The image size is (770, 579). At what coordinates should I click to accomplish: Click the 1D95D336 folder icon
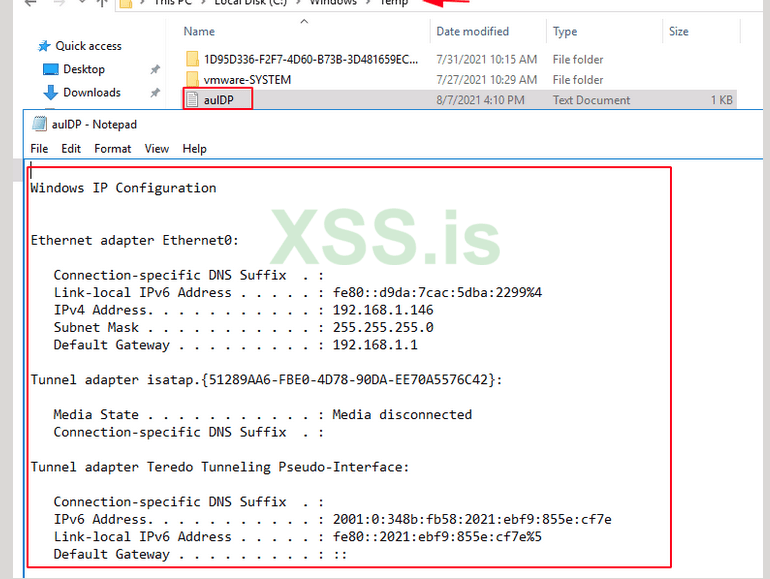tap(192, 59)
